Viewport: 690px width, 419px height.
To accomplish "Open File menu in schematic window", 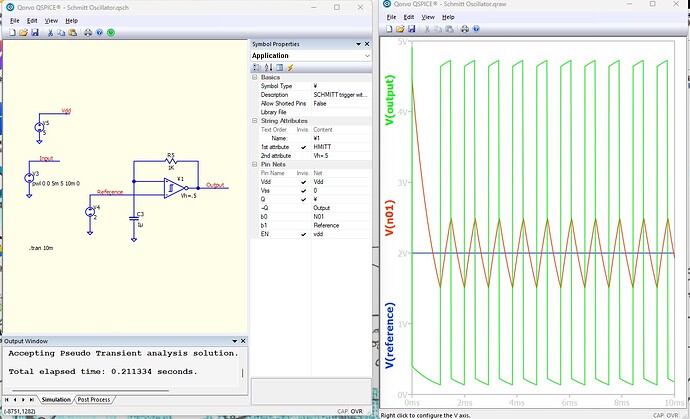I will (15, 21).
